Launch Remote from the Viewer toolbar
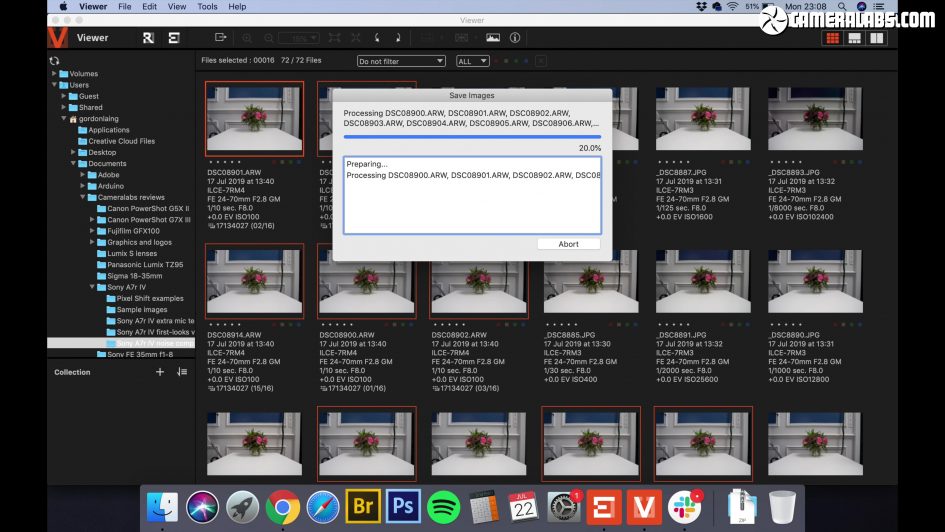The width and height of the screenshot is (945, 532). 148,38
